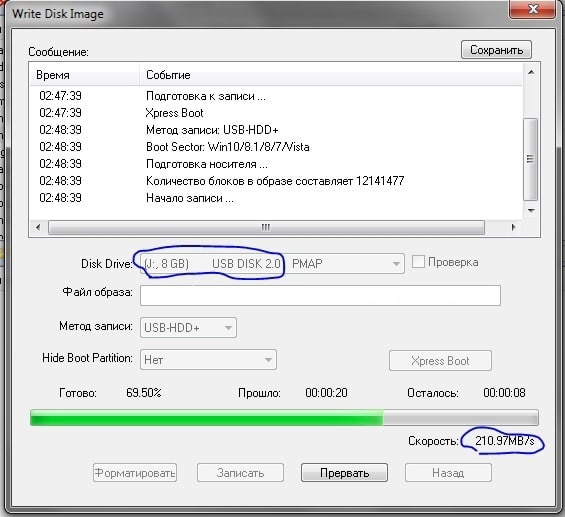Click the horizontal scroll right arrow
The height and width of the screenshot is (517, 565).
click(513, 227)
